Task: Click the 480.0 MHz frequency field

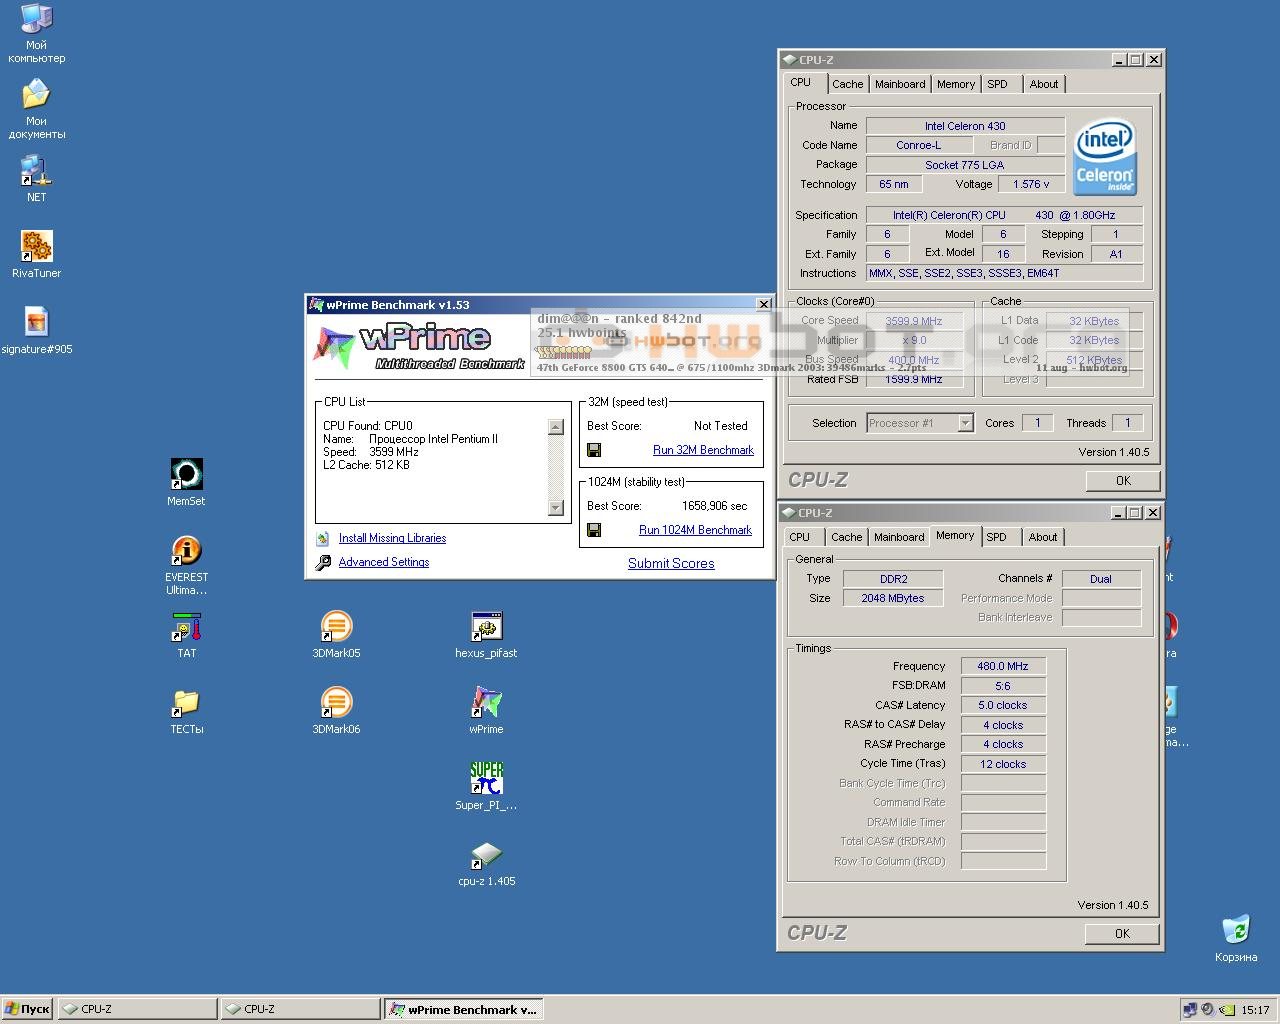Action: click(x=1003, y=666)
